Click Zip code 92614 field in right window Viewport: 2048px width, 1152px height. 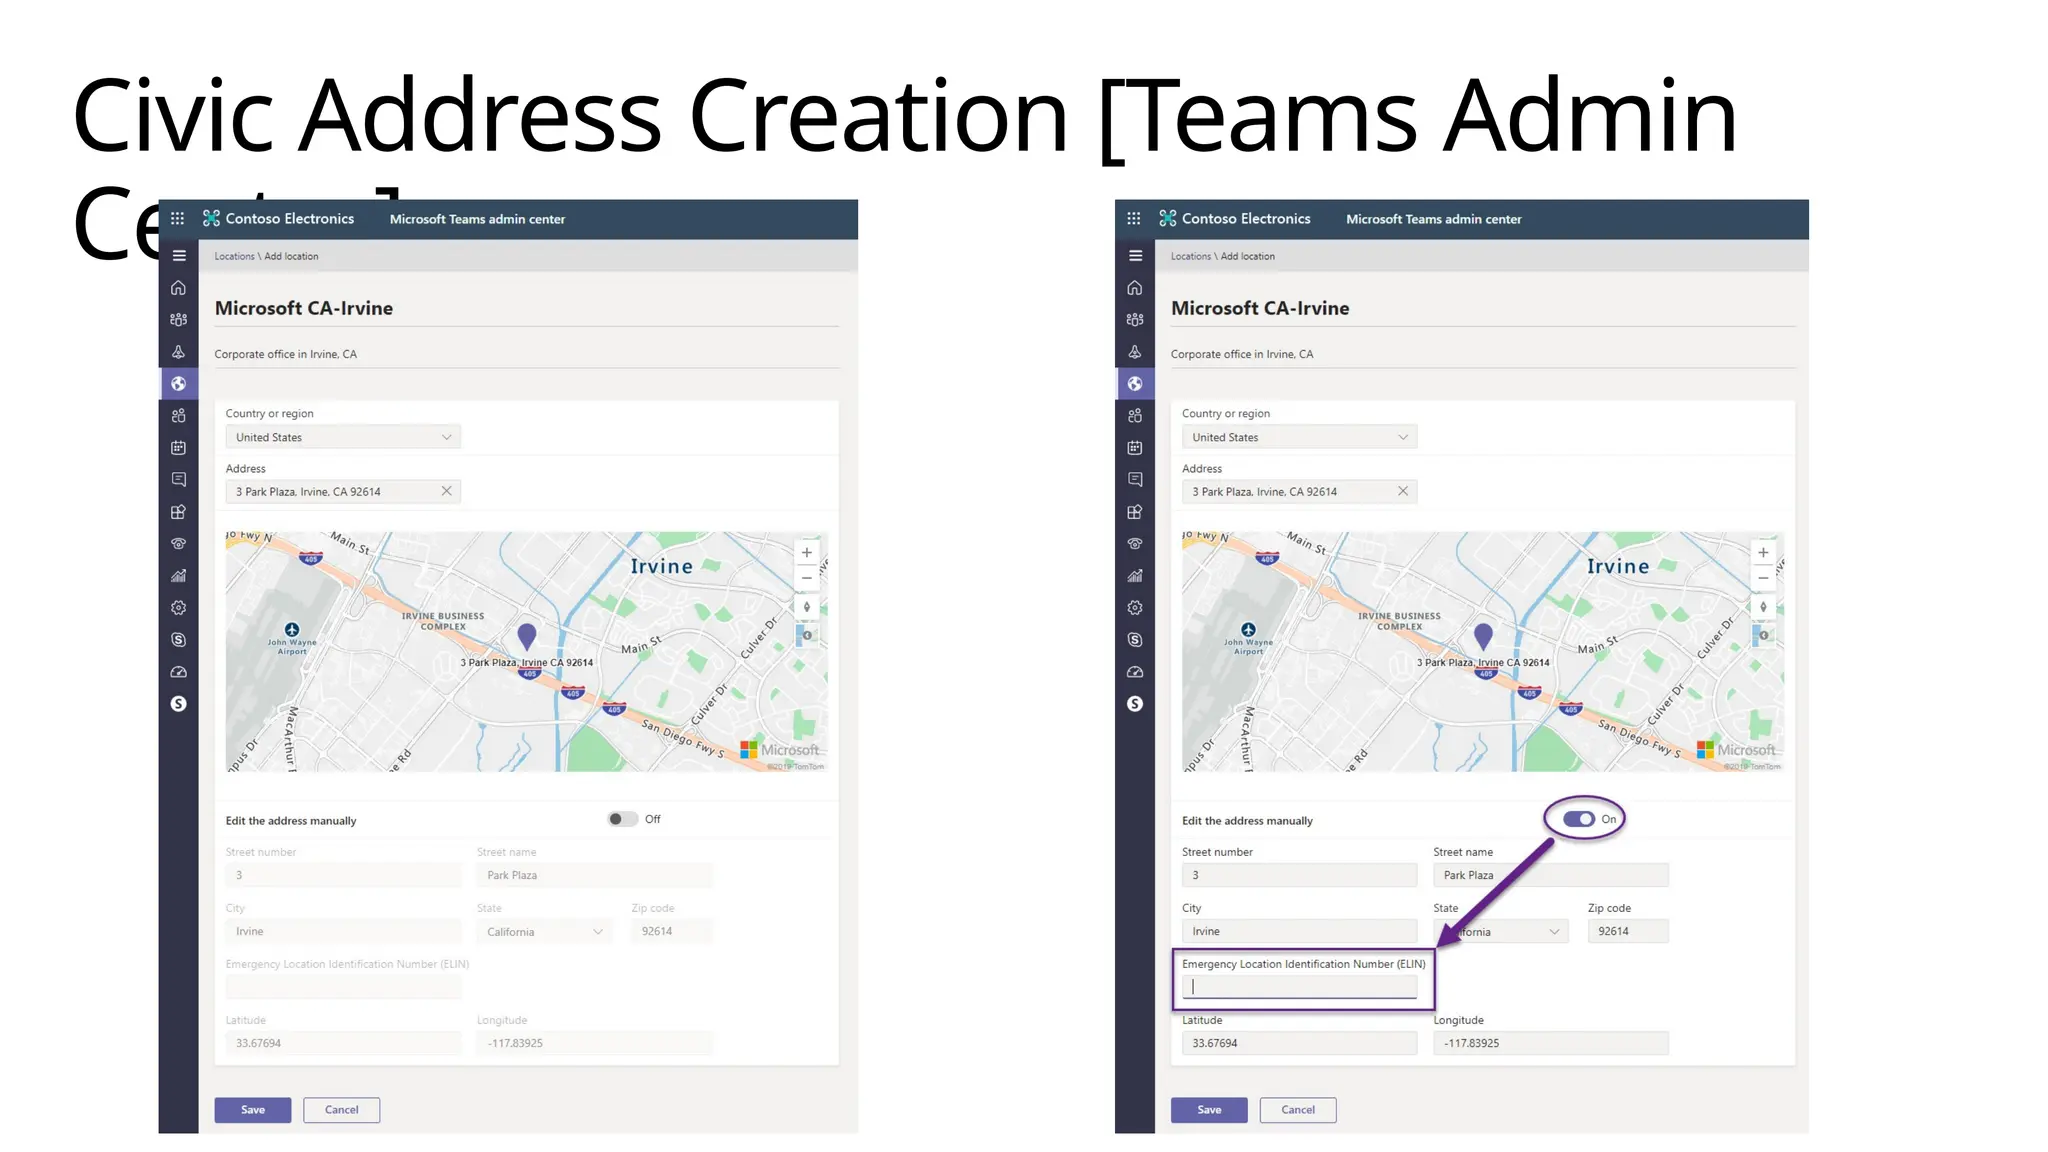point(1628,931)
